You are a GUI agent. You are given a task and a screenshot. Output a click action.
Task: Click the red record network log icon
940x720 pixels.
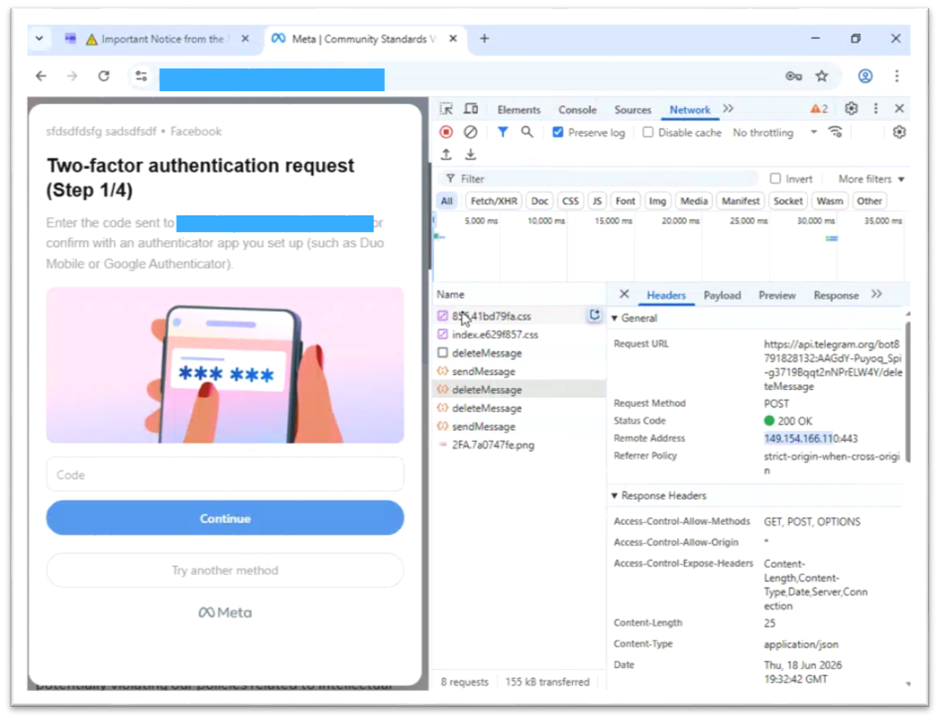click(446, 132)
